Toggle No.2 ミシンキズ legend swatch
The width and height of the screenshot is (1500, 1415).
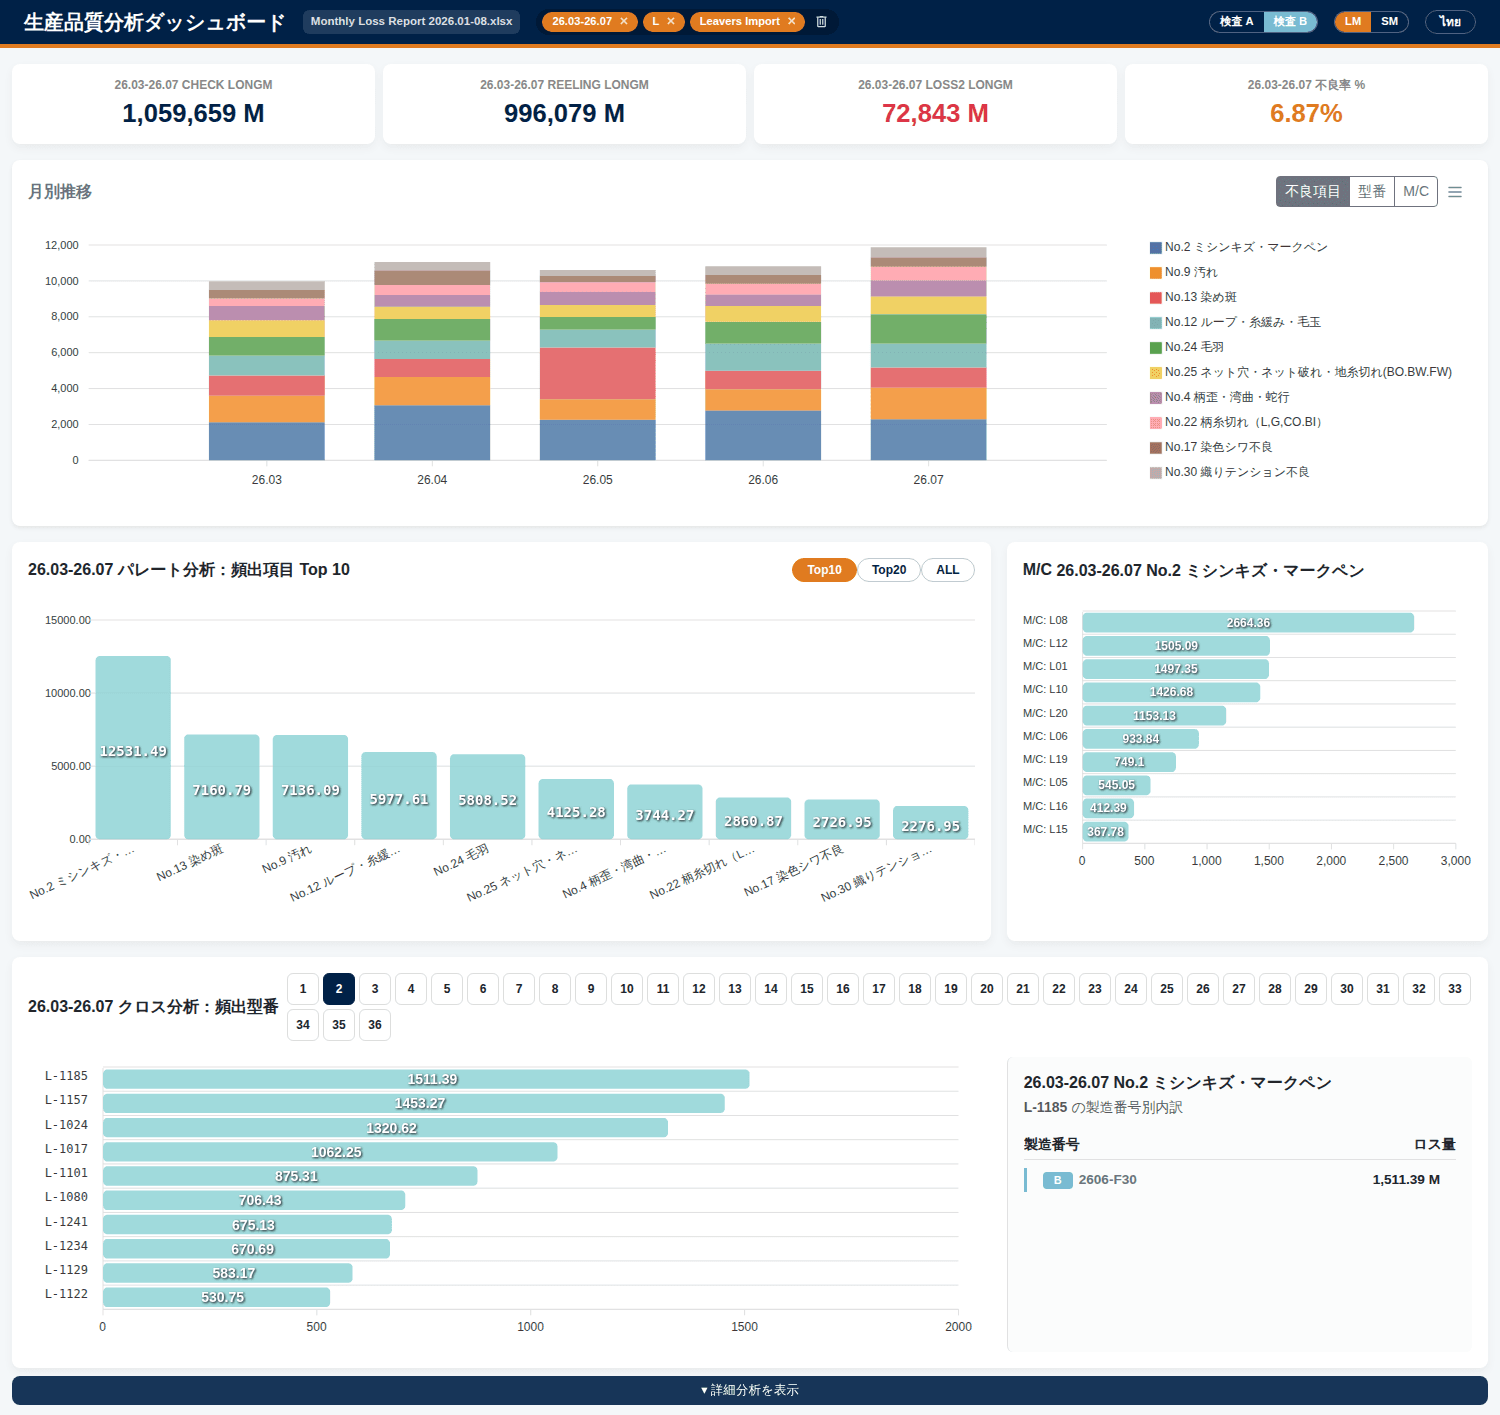pos(1156,247)
